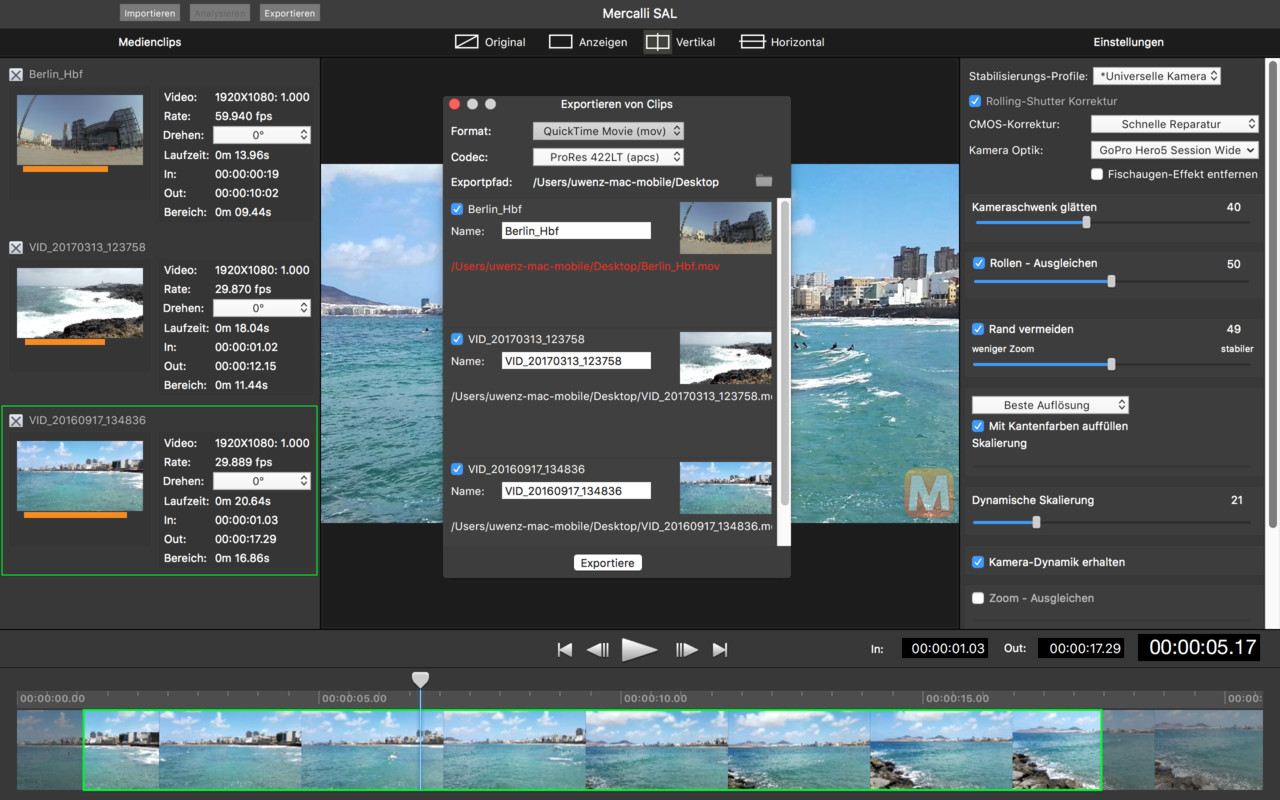Click the Berlin_Hbf export thumbnail
The width and height of the screenshot is (1280, 800).
[x=725, y=228]
